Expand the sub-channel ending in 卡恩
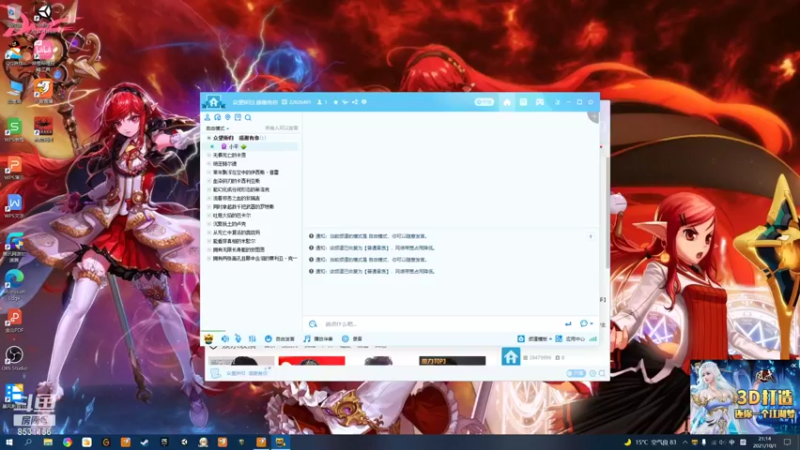The height and width of the screenshot is (450, 800). tap(209, 155)
